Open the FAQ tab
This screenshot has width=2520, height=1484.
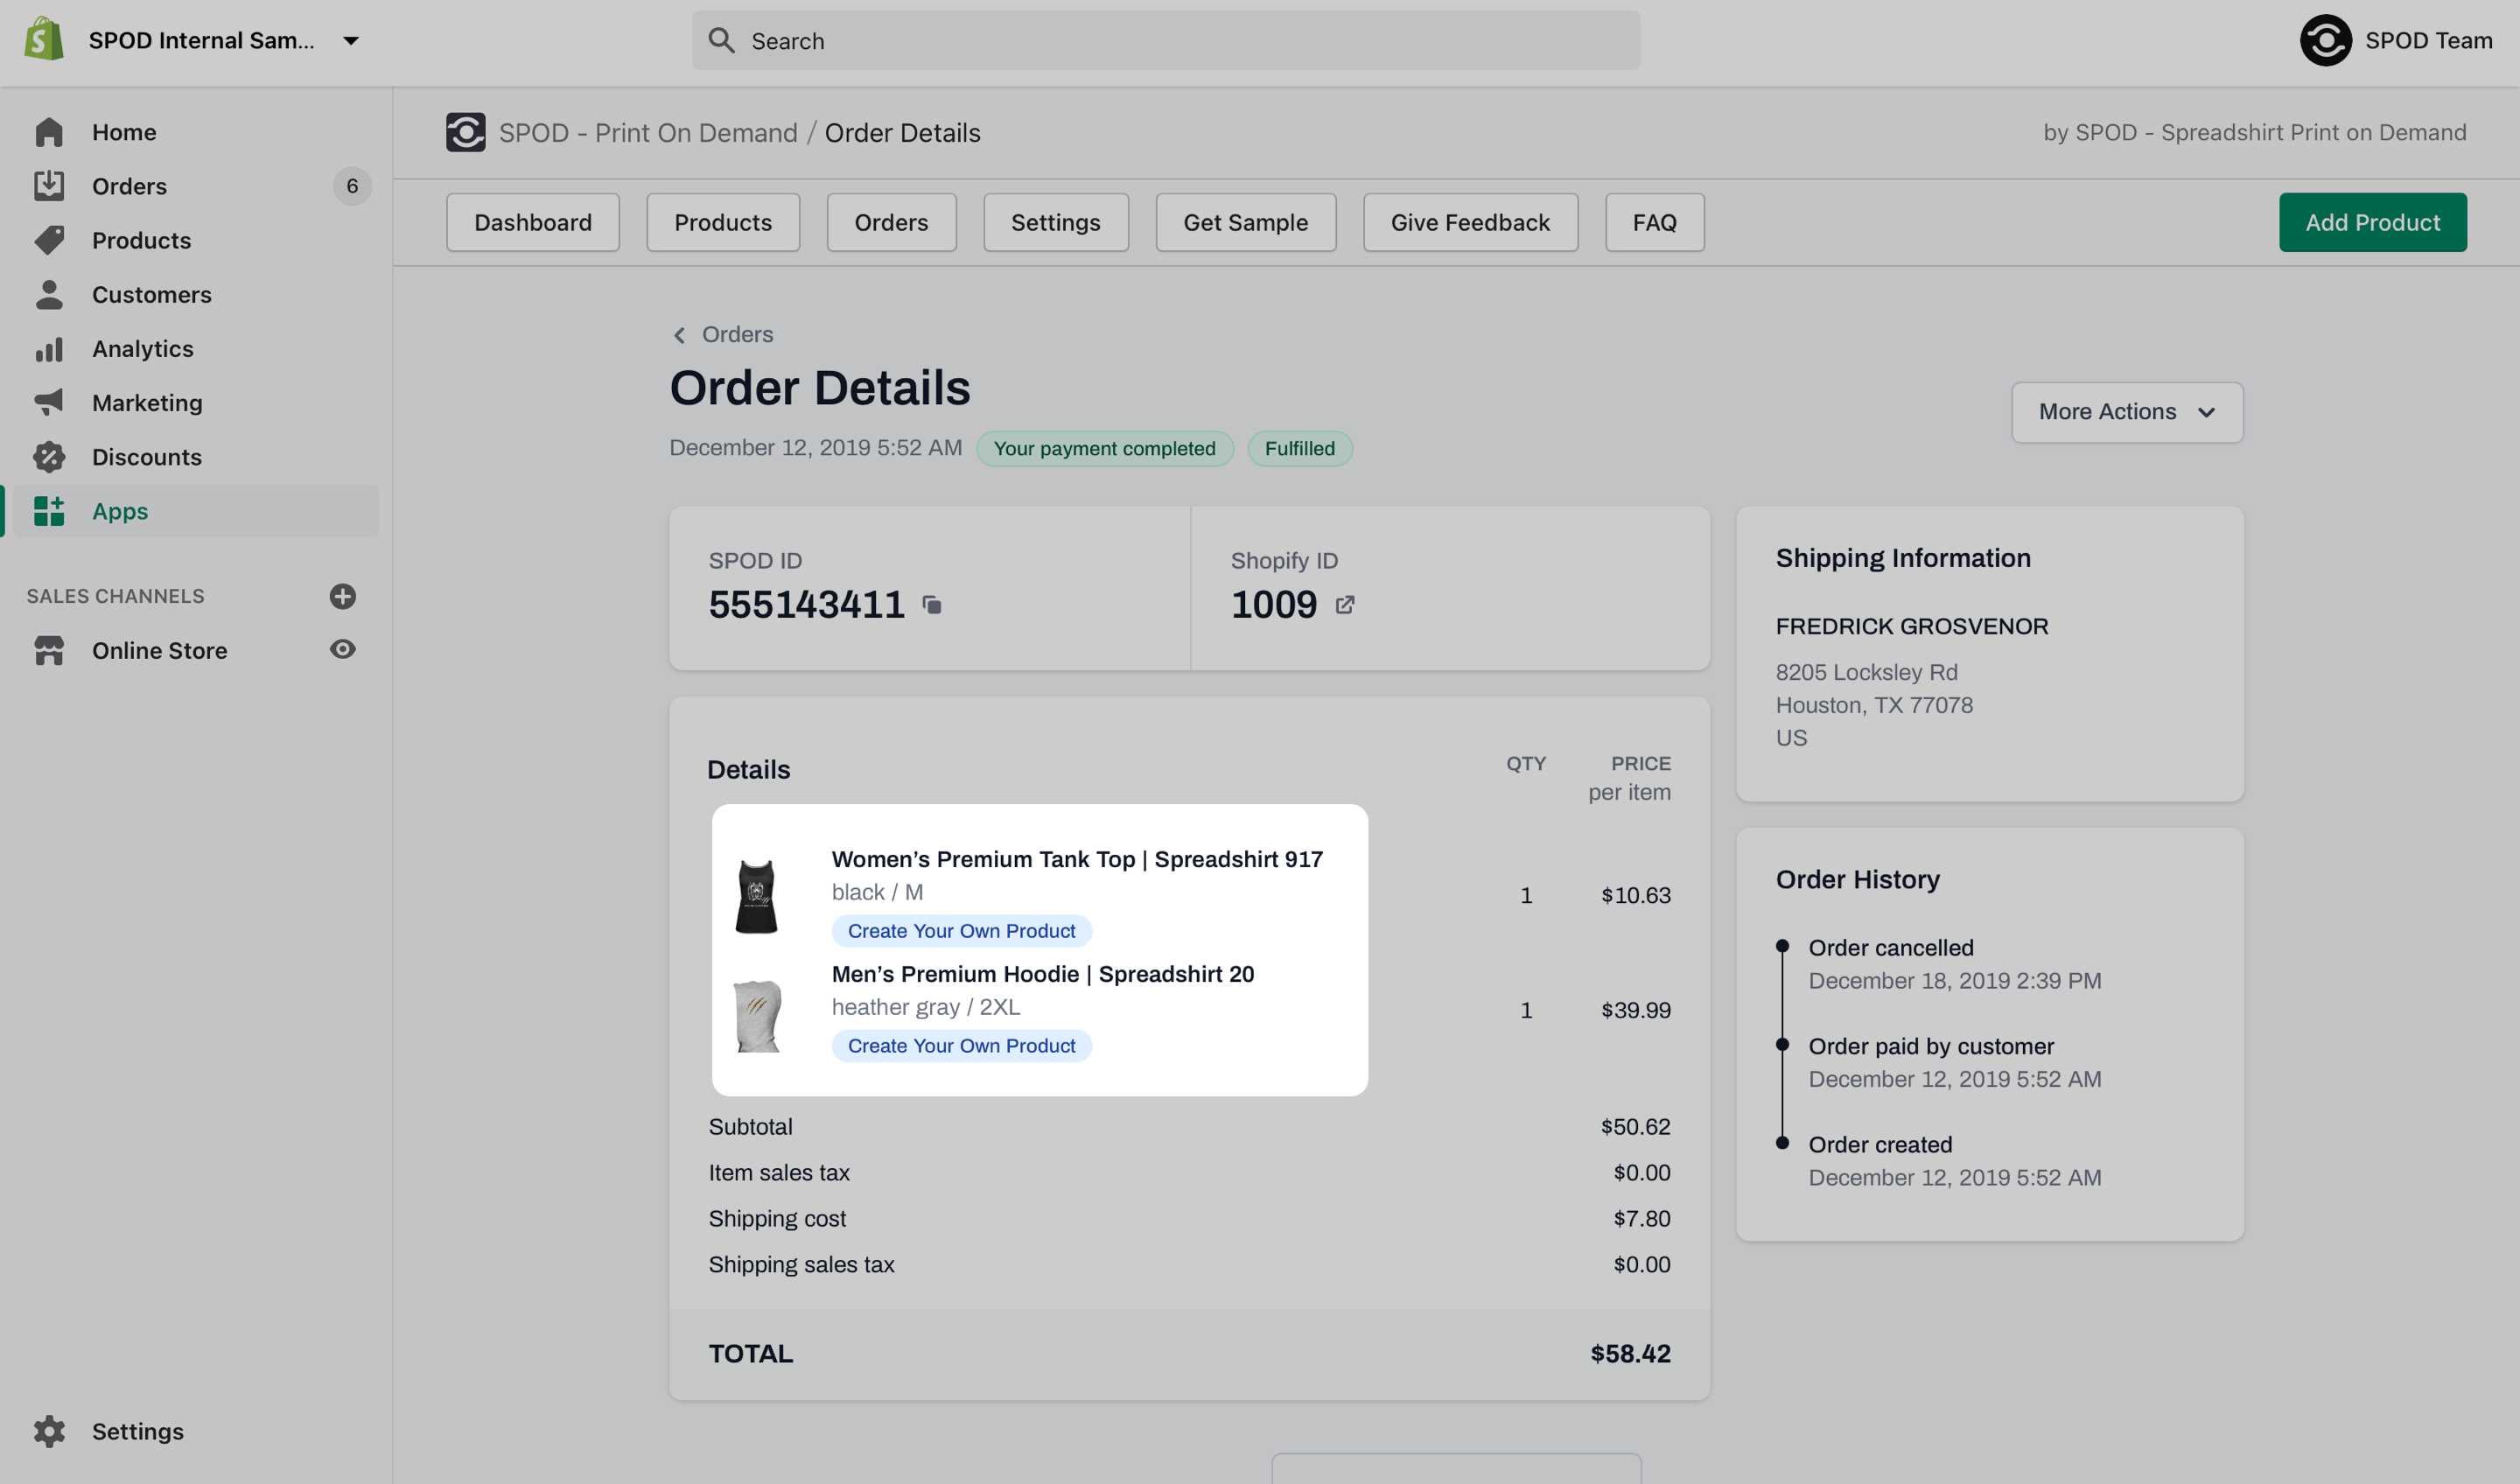(1654, 222)
